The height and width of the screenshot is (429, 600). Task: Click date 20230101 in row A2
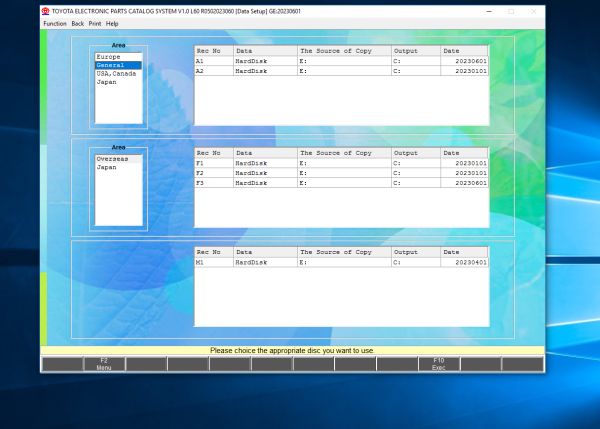pyautogui.click(x=464, y=71)
